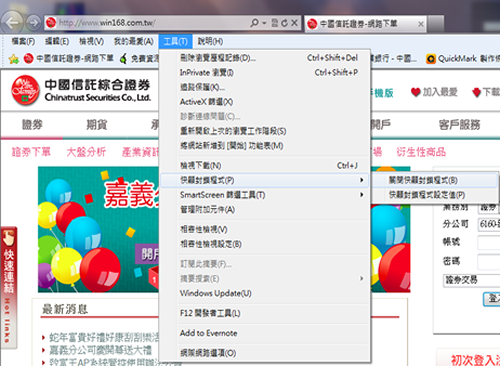
Task: Open the 說明(H) menu
Action: coord(210,41)
